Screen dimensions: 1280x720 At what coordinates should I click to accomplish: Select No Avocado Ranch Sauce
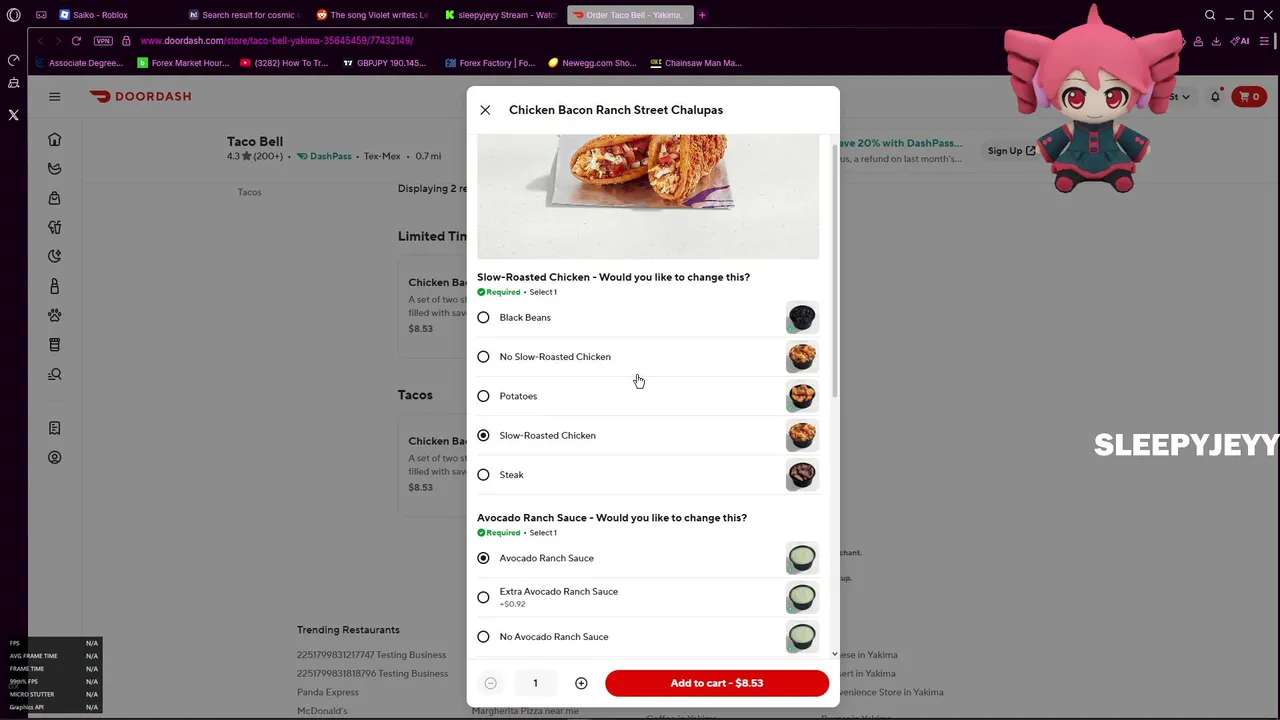pyautogui.click(x=648, y=637)
